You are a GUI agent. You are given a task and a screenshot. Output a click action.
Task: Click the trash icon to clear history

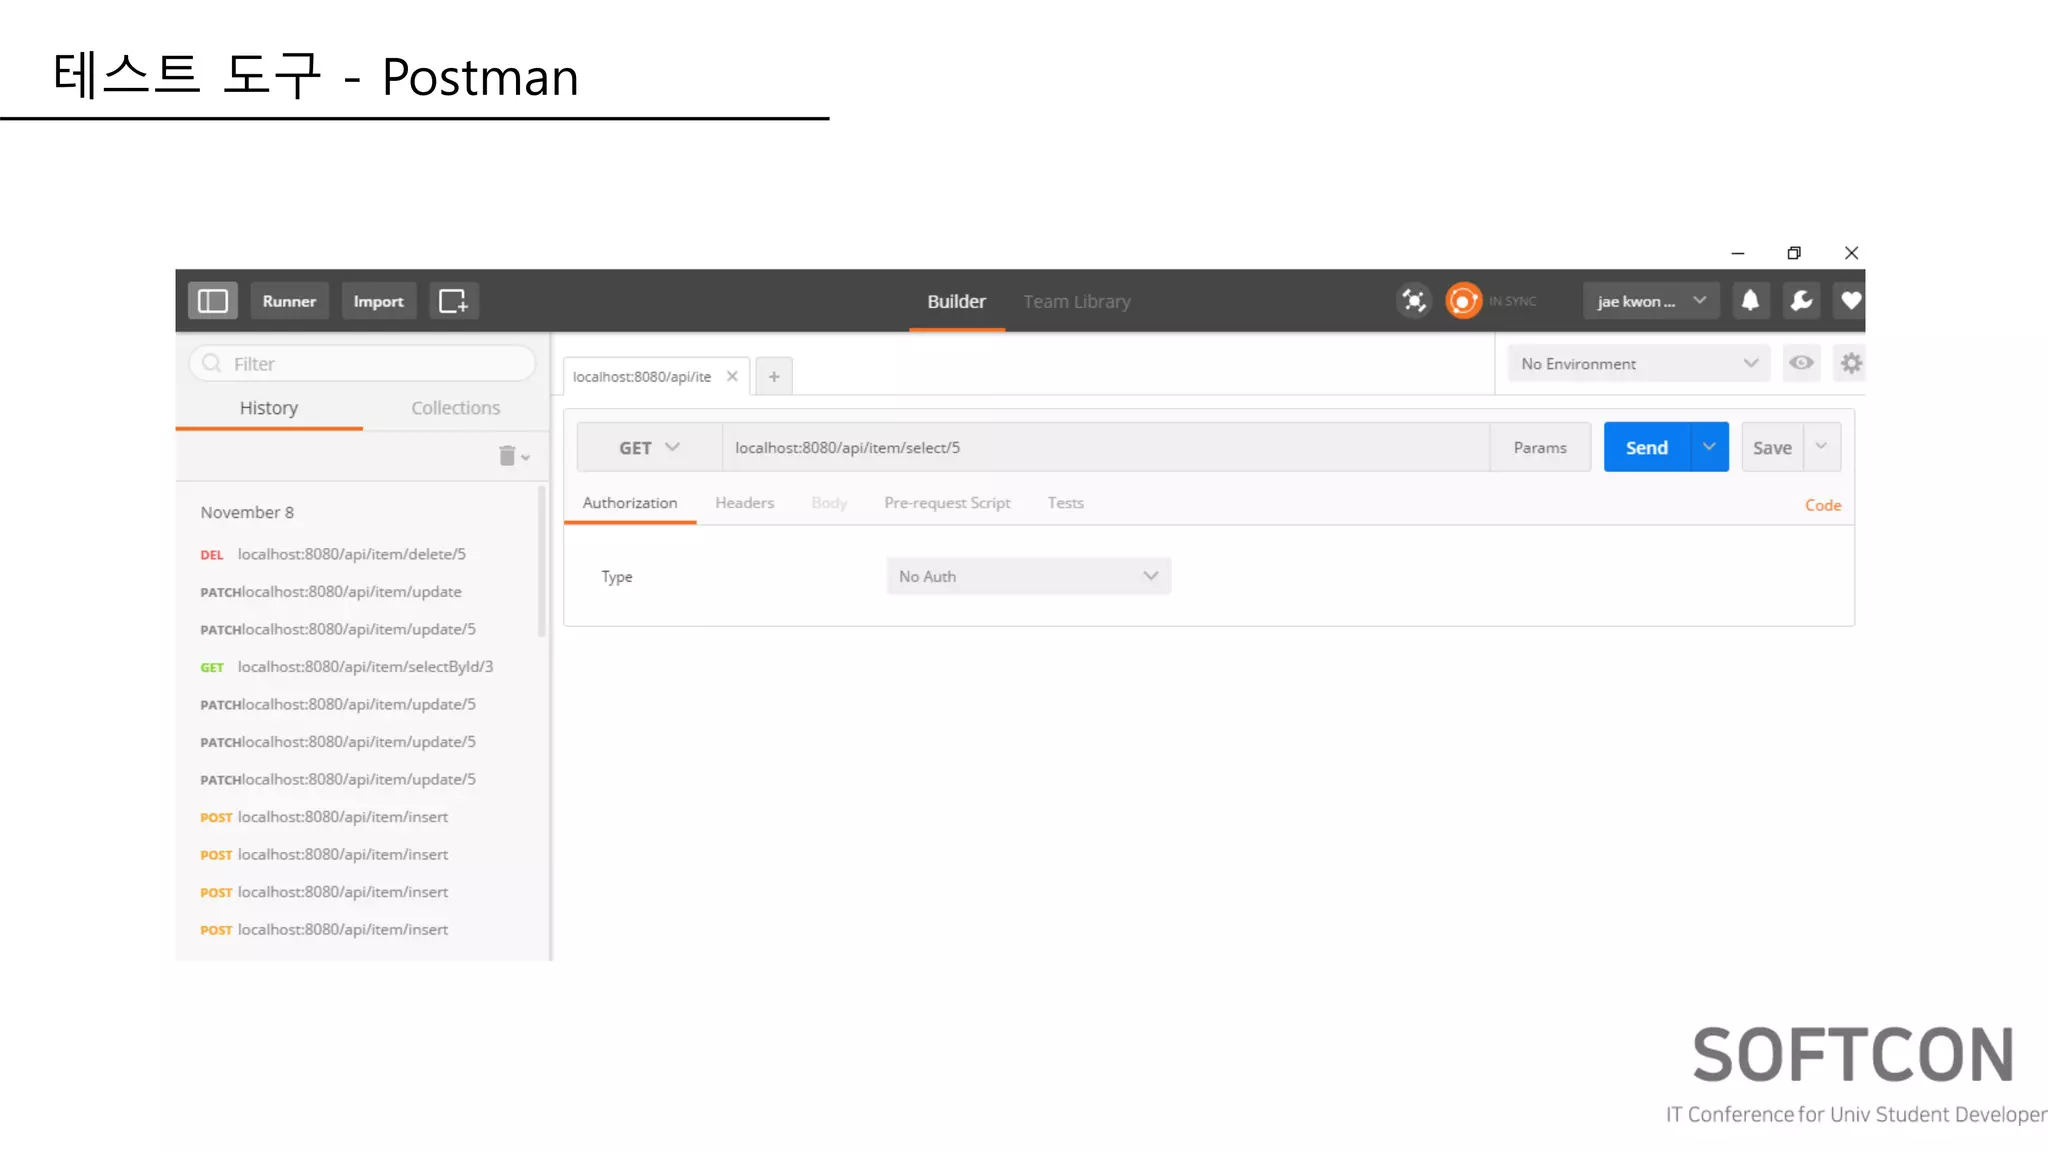[x=508, y=456]
